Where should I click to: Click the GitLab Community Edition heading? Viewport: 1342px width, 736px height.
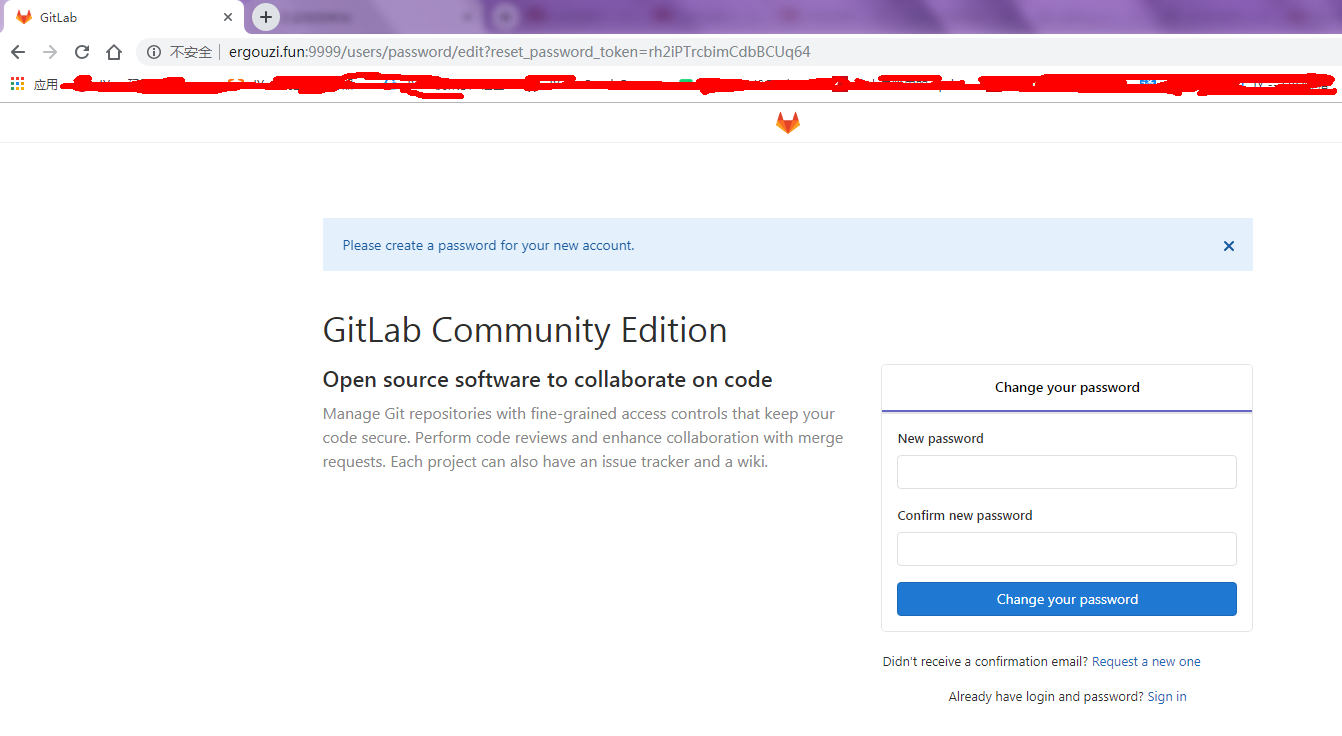tap(525, 330)
